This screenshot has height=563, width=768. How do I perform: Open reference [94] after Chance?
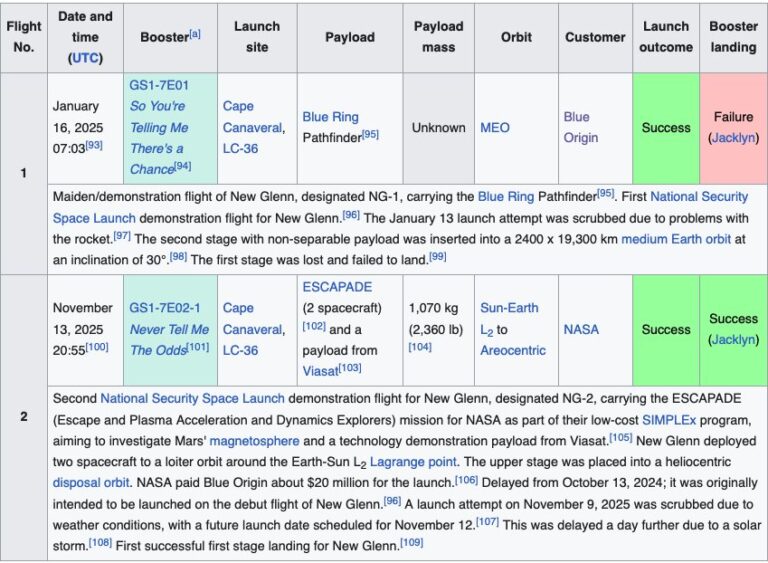(183, 166)
